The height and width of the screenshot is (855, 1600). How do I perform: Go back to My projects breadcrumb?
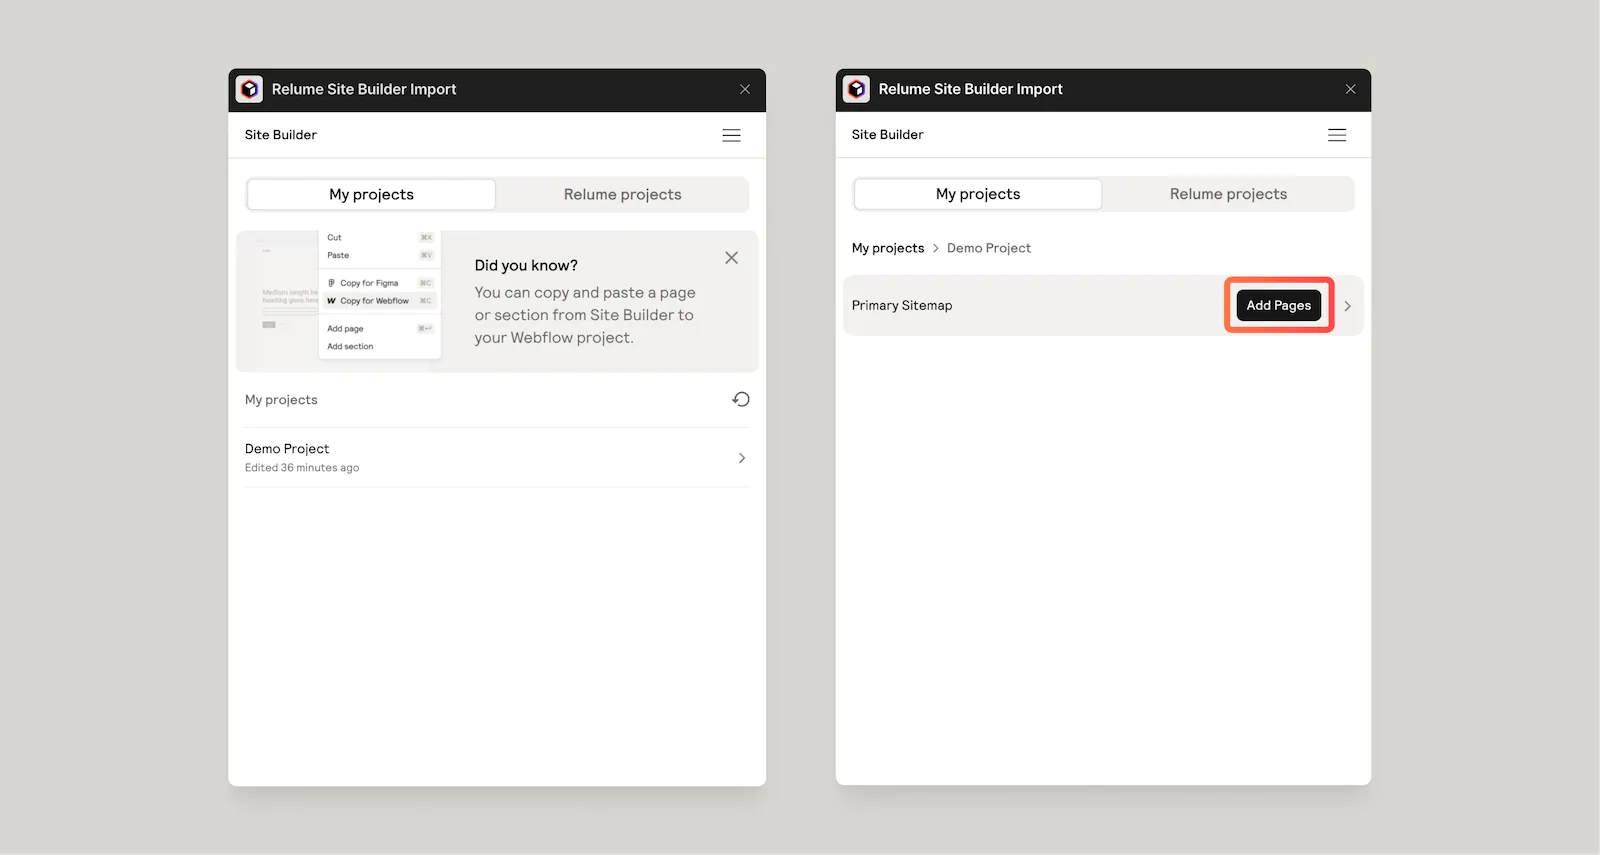point(888,248)
